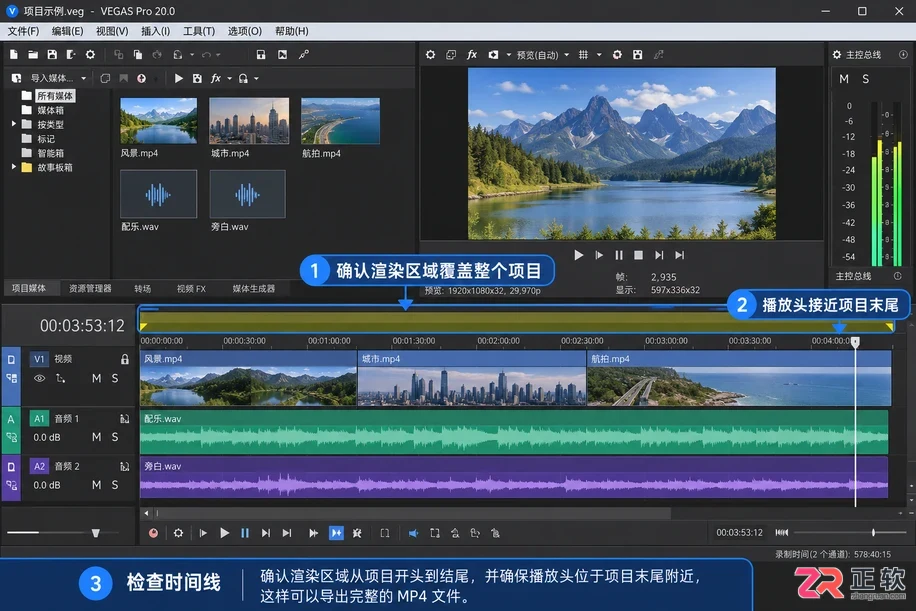Image resolution: width=916 pixels, height=611 pixels.
Task: Select the 媒体箱 folder
Action: 50,110
